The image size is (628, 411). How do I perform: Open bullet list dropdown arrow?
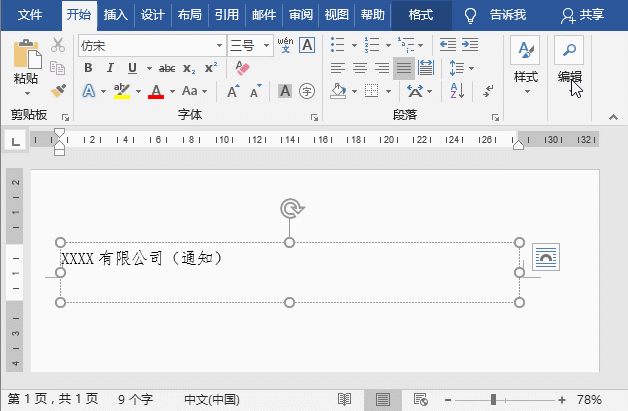click(354, 45)
